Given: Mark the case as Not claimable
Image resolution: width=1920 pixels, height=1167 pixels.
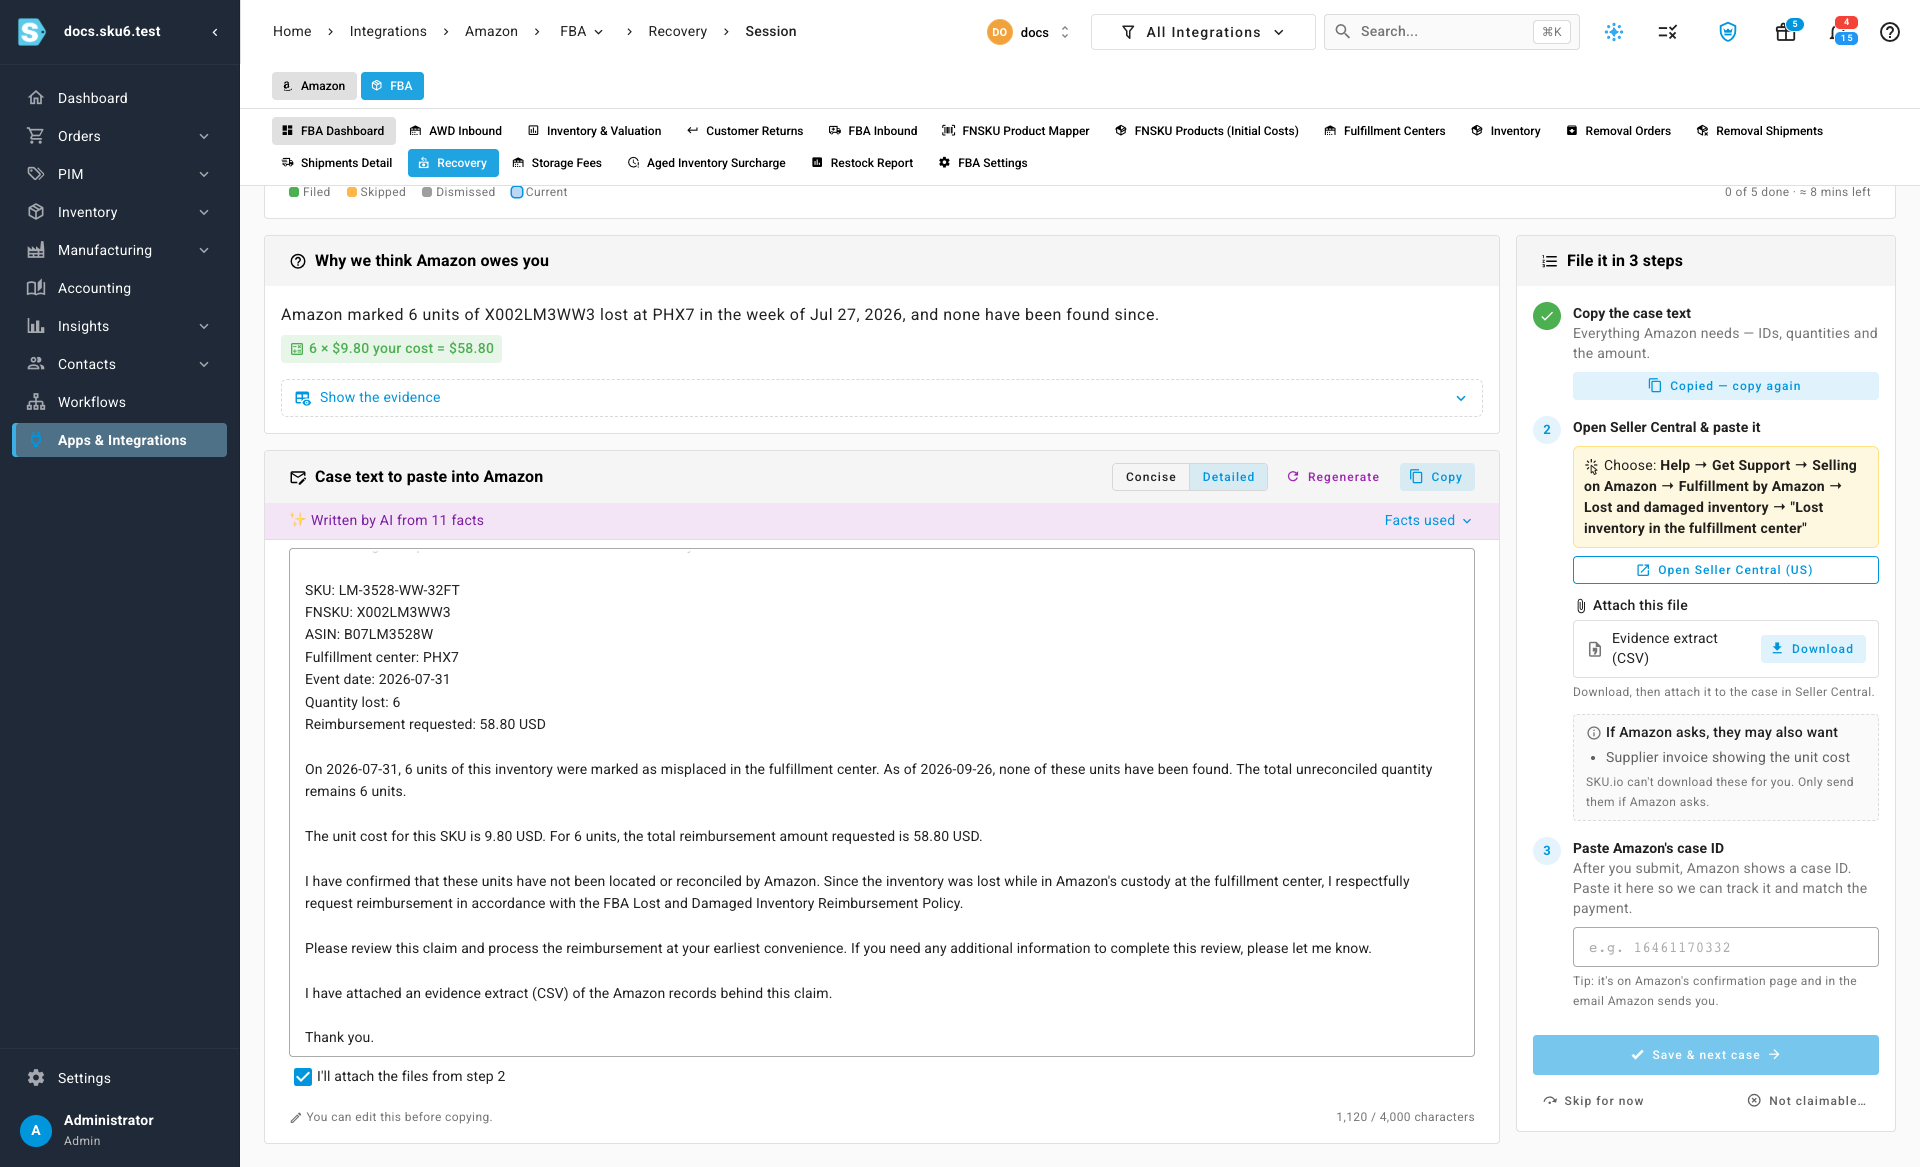Looking at the screenshot, I should (x=1807, y=1101).
